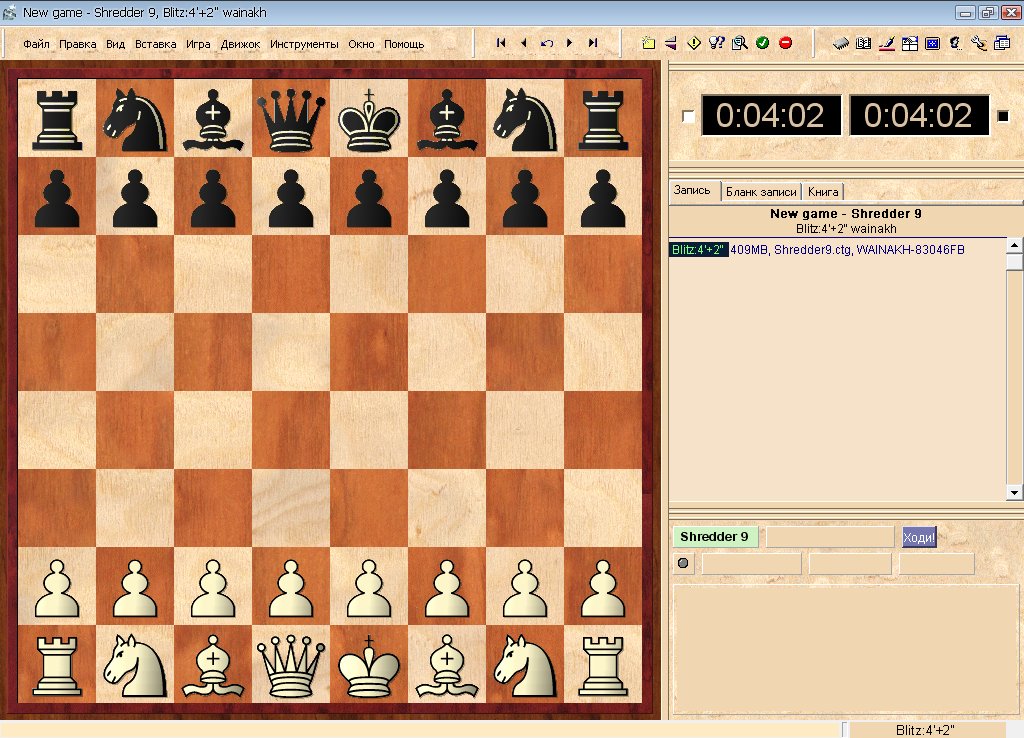
Task: Jump to the start of the game
Action: [501, 43]
